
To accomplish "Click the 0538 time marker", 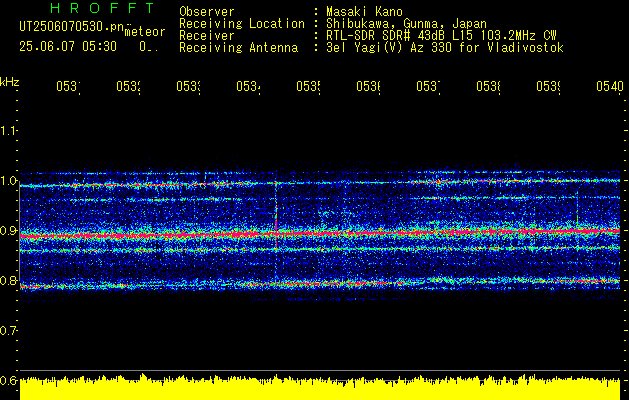I will 488,86.
